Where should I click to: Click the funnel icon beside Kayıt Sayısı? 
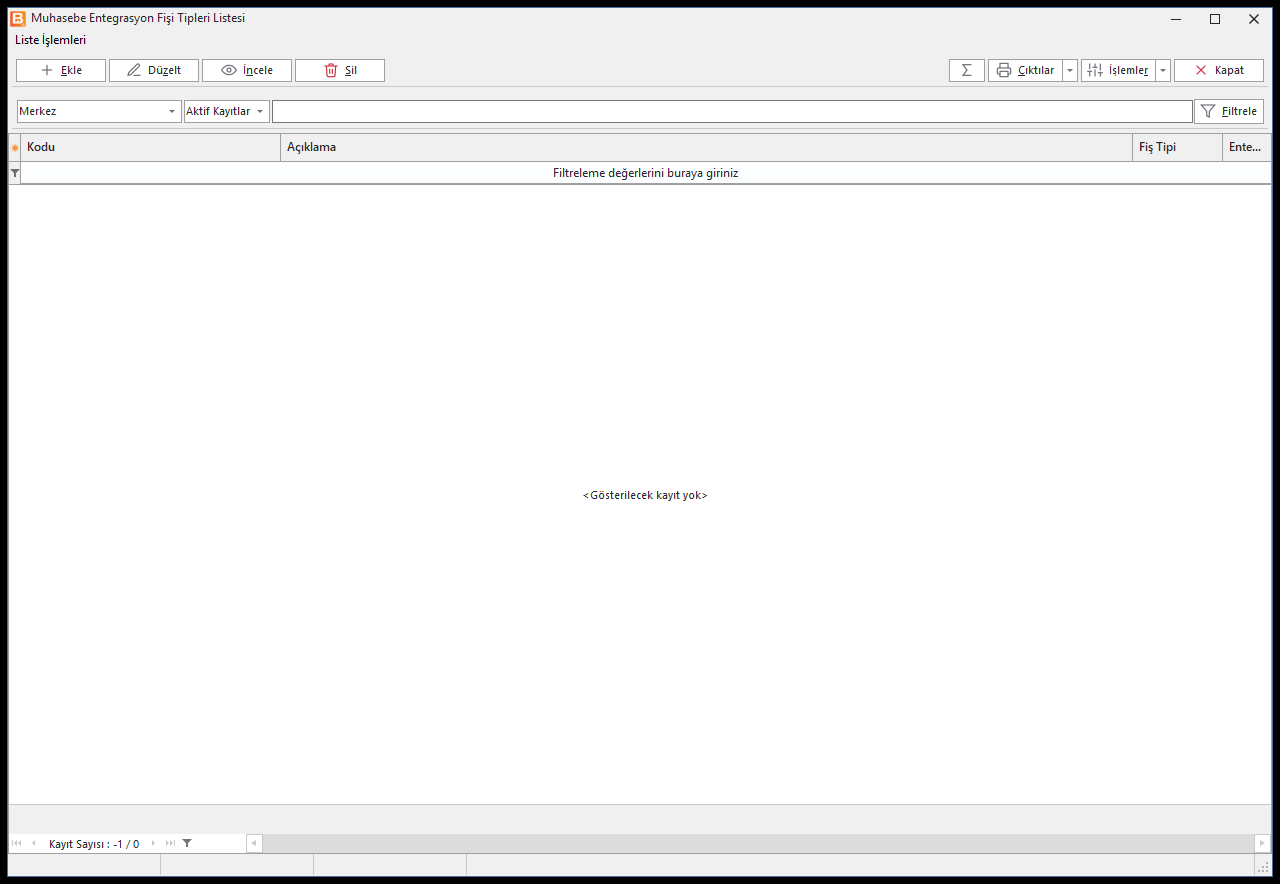pos(187,844)
